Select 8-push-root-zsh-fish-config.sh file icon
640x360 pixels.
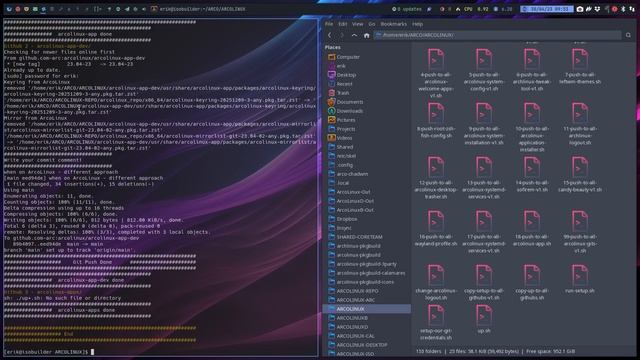pyautogui.click(x=436, y=113)
